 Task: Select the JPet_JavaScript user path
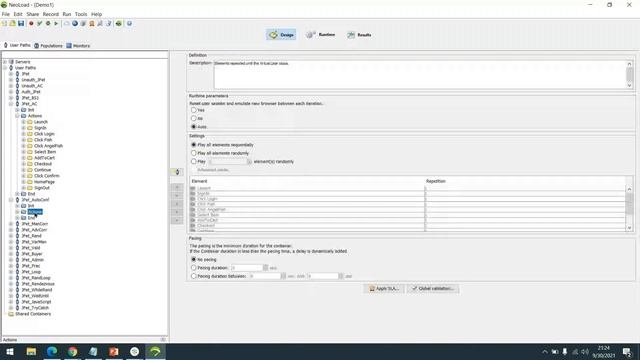pyautogui.click(x=36, y=302)
